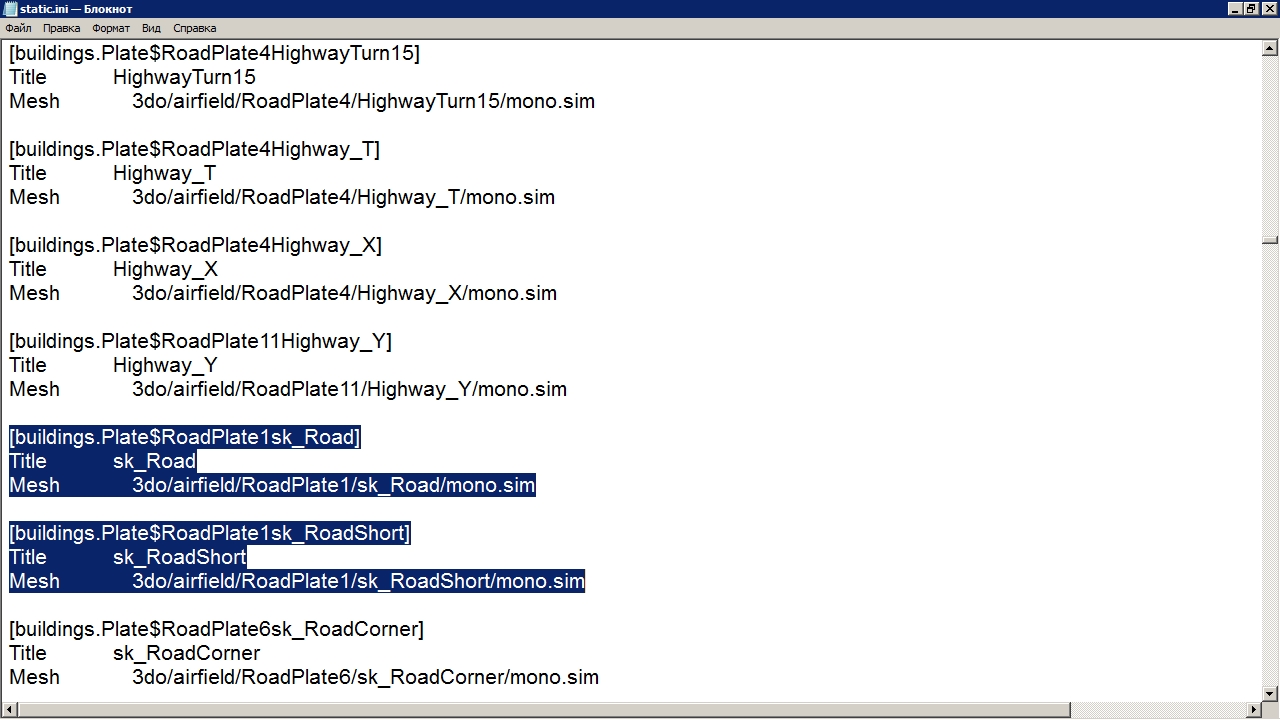Click the line 'Title Highway_Y'
Viewport: 1280px width, 720px height.
click(113, 365)
